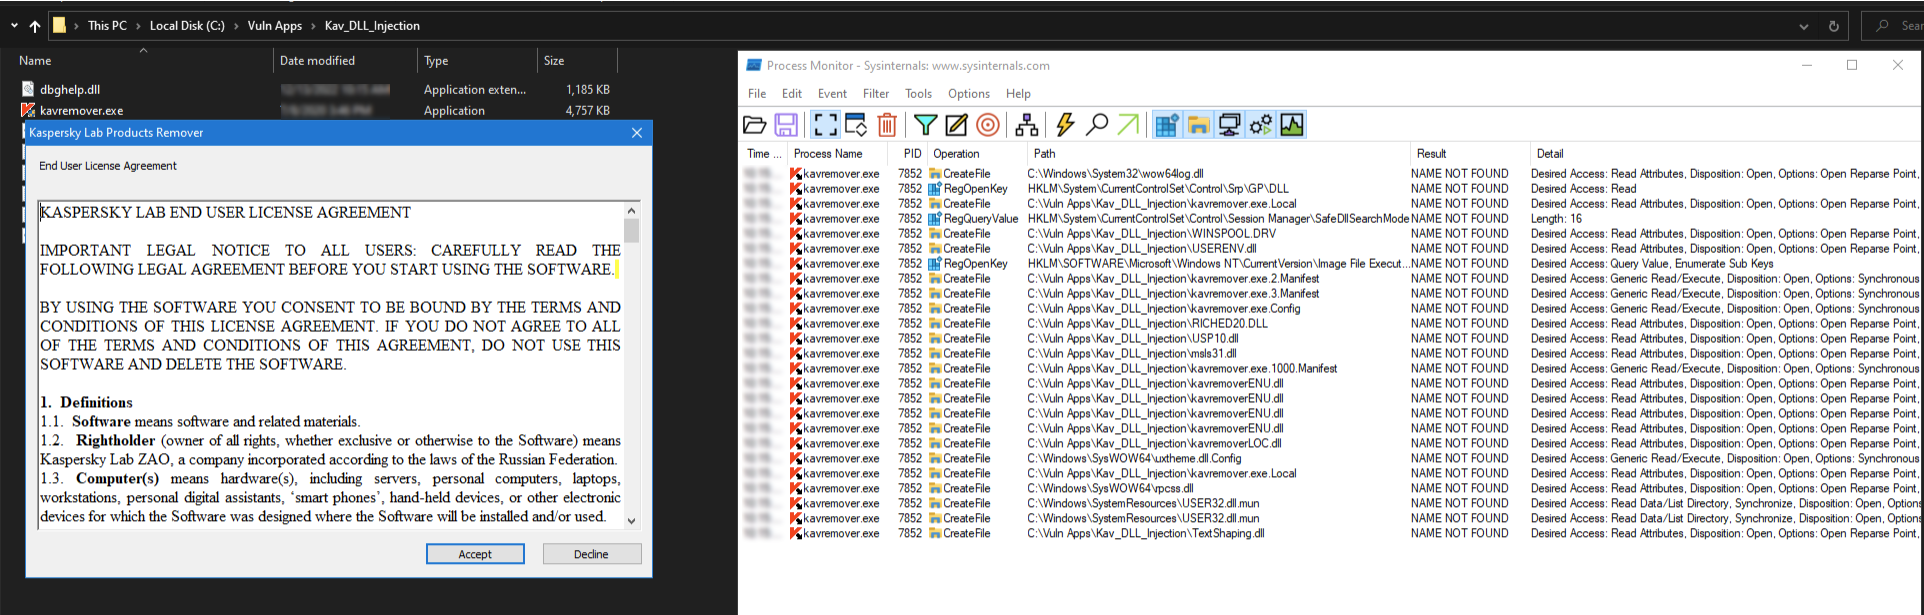Select the event row for RICHED20.DLL
The image size is (1924, 615).
pos(1332,324)
